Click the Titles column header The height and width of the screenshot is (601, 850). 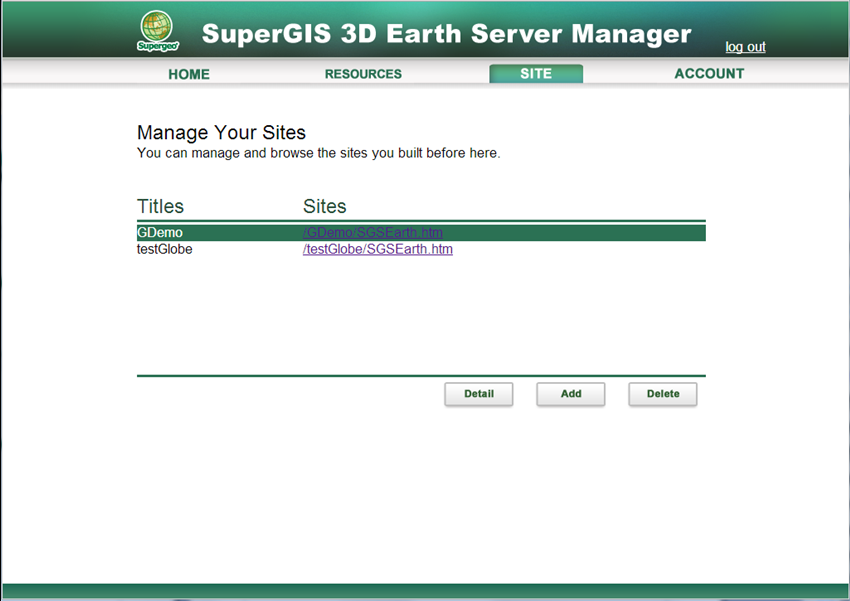pyautogui.click(x=160, y=206)
